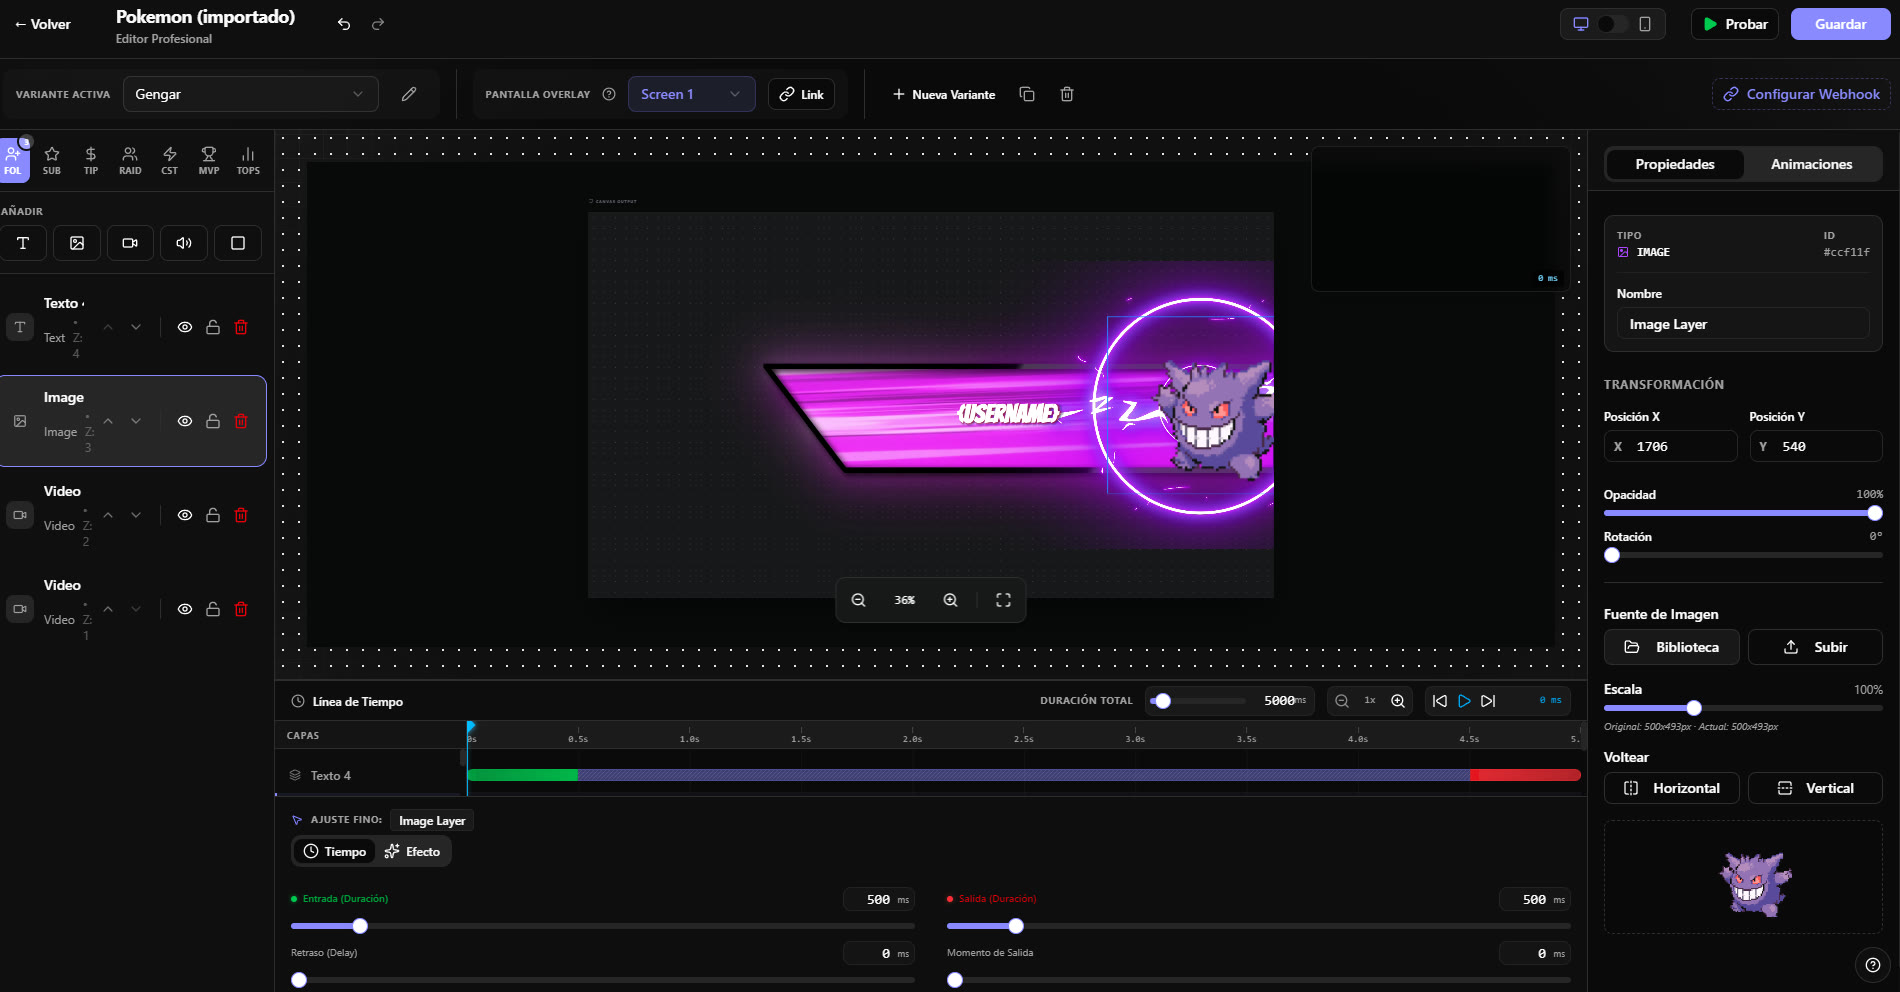Toggle the desktop/mobile preview switch
The width and height of the screenshot is (1900, 992).
pyautogui.click(x=1613, y=24)
